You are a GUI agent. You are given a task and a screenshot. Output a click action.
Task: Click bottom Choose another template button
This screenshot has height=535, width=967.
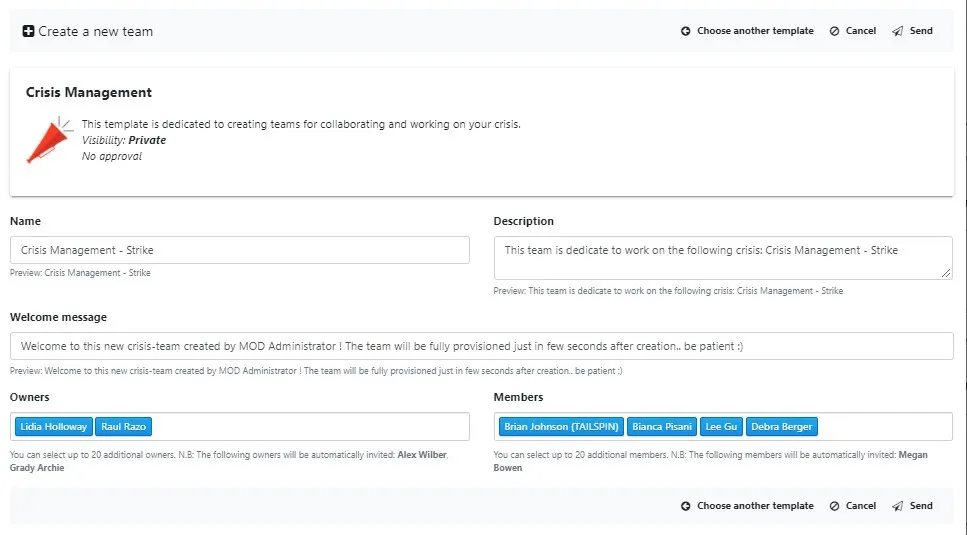747,505
